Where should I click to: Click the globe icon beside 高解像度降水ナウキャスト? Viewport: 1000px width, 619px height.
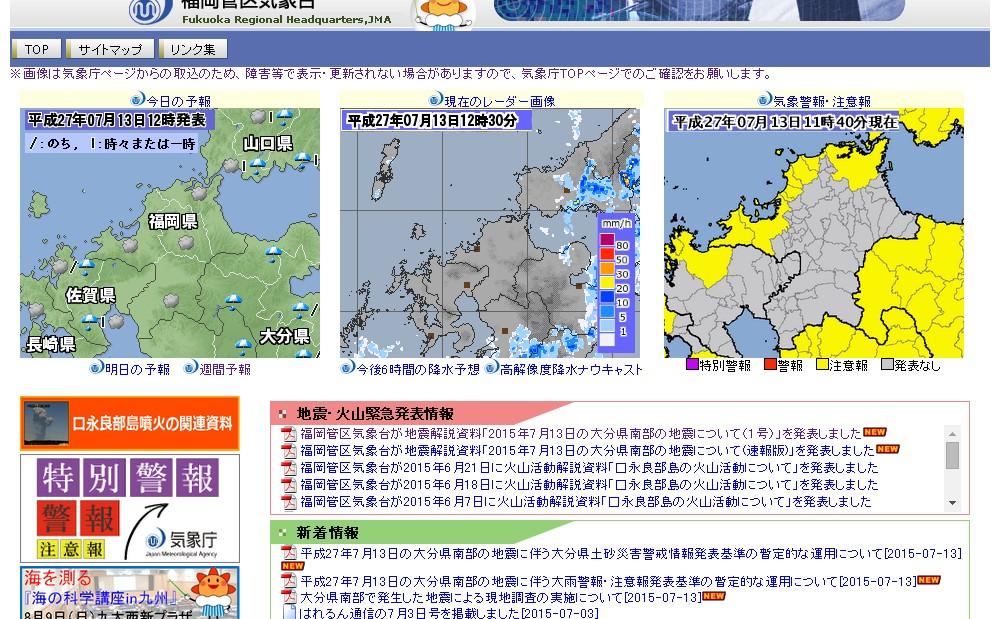coord(492,368)
